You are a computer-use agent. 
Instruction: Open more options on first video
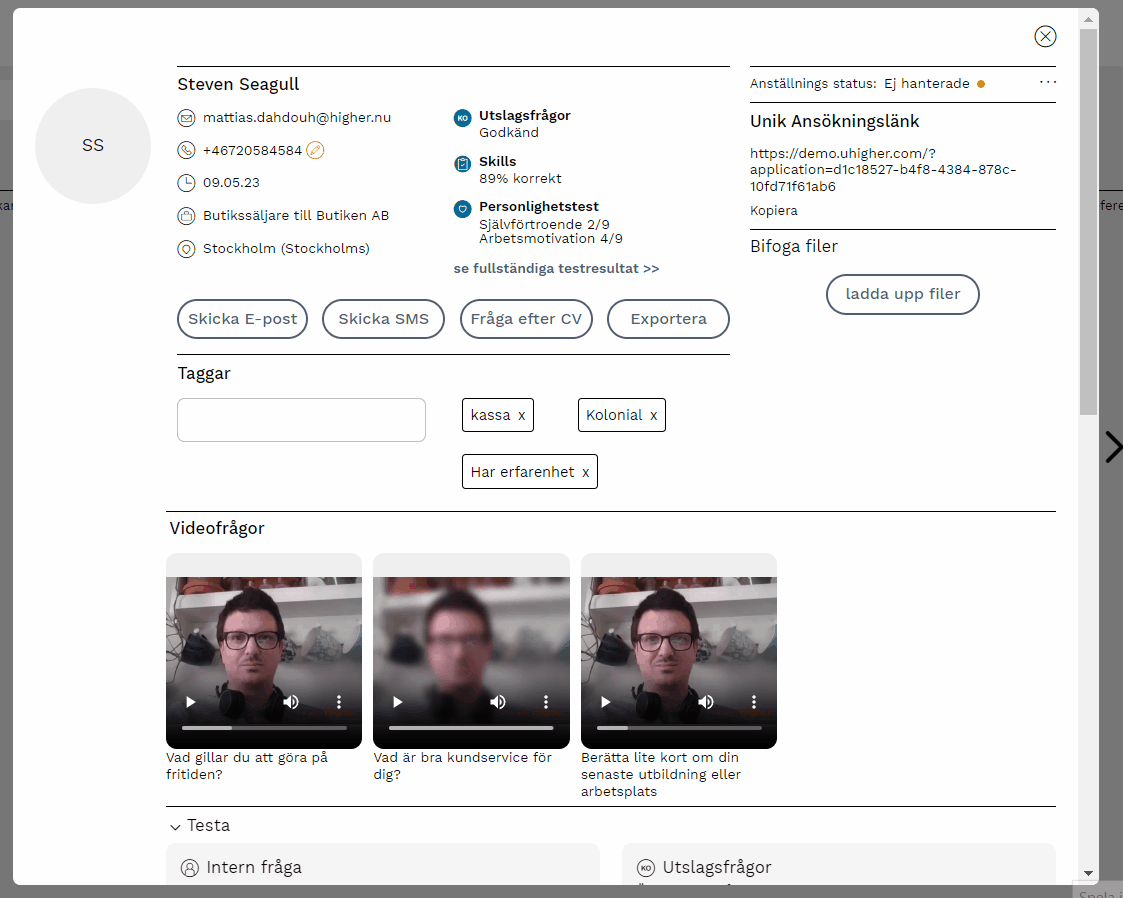(x=339, y=702)
